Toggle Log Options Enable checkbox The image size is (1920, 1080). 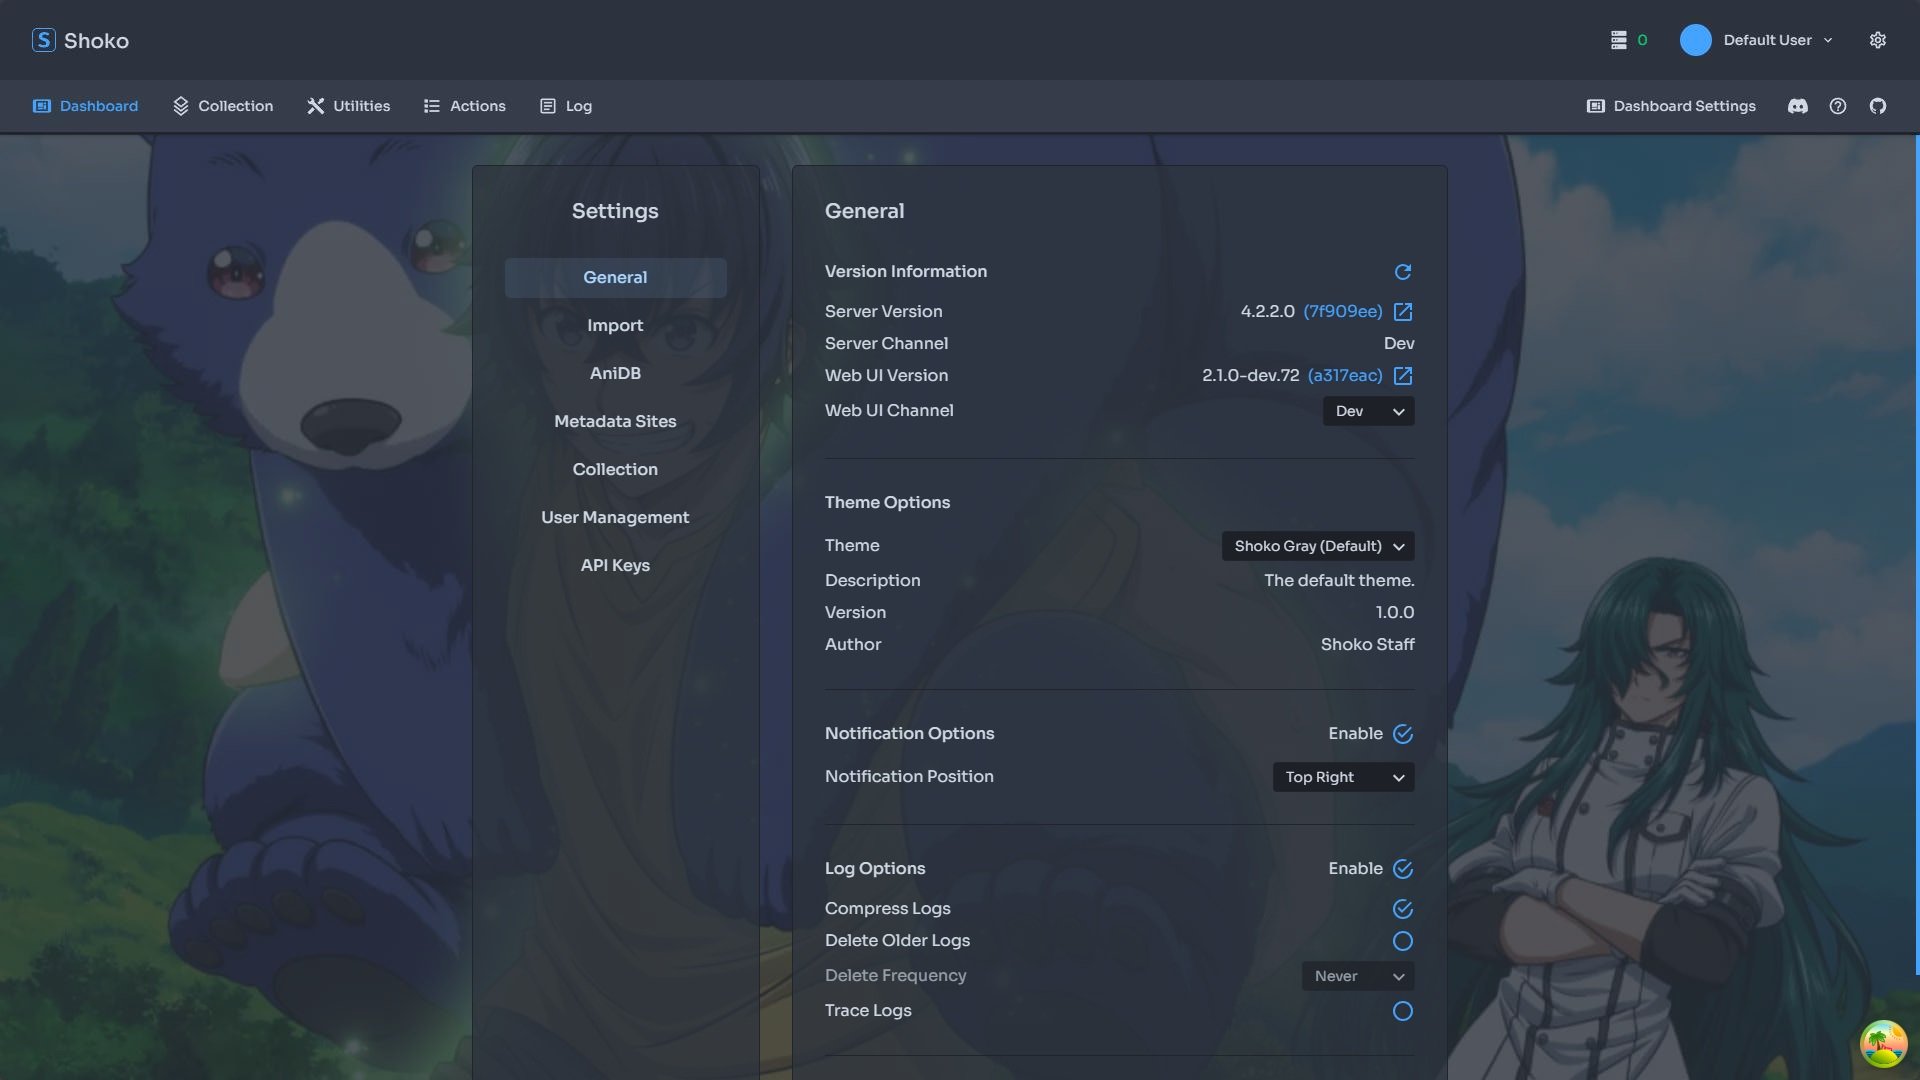coord(1403,869)
